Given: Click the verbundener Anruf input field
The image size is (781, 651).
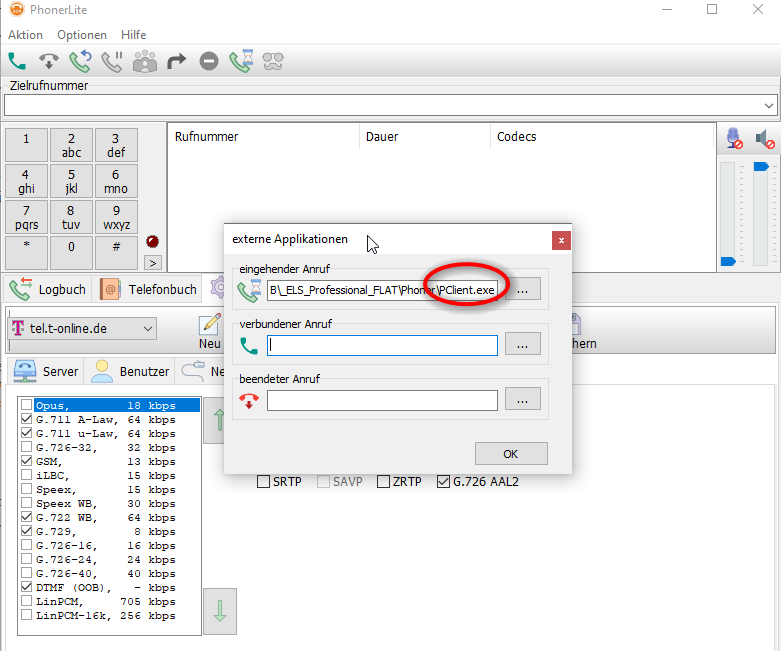Looking at the screenshot, I should (x=382, y=345).
